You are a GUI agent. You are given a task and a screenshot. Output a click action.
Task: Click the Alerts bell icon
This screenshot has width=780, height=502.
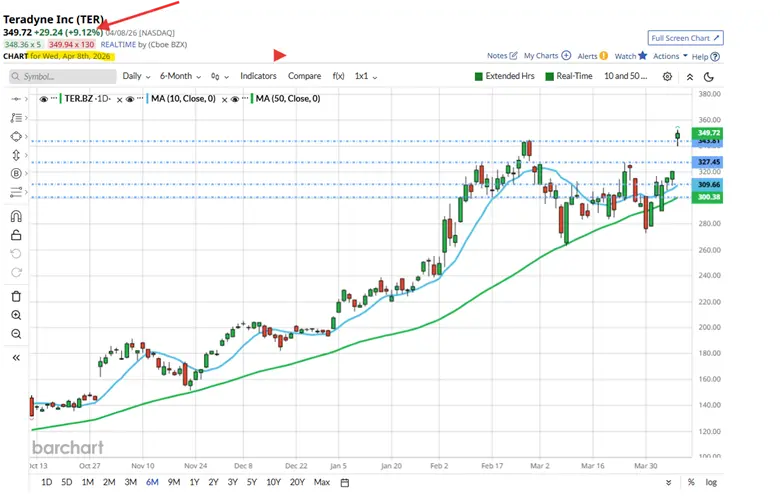[603, 56]
